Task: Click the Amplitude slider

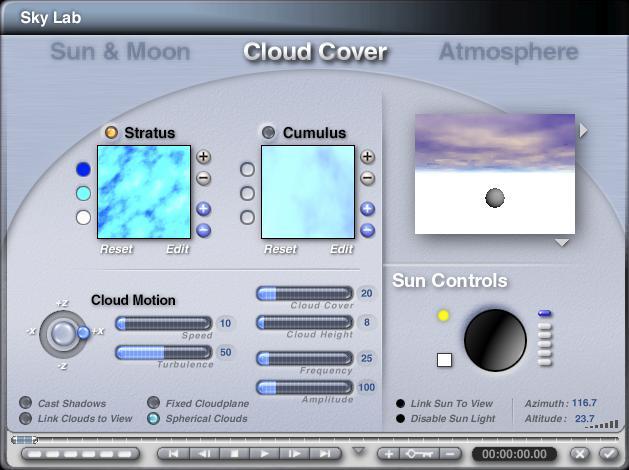Action: pyautogui.click(x=304, y=387)
